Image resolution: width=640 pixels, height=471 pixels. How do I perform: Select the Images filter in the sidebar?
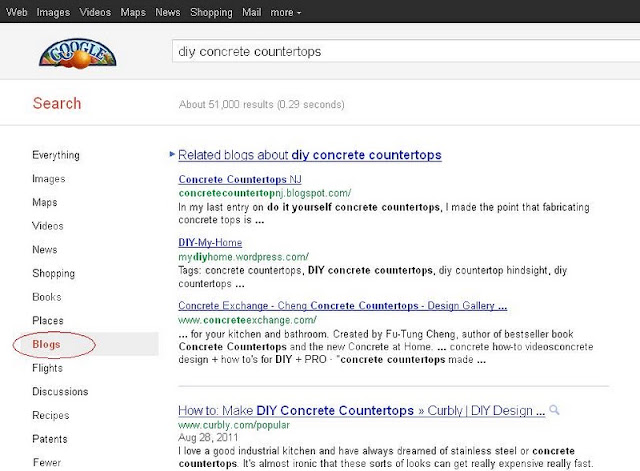click(x=49, y=179)
